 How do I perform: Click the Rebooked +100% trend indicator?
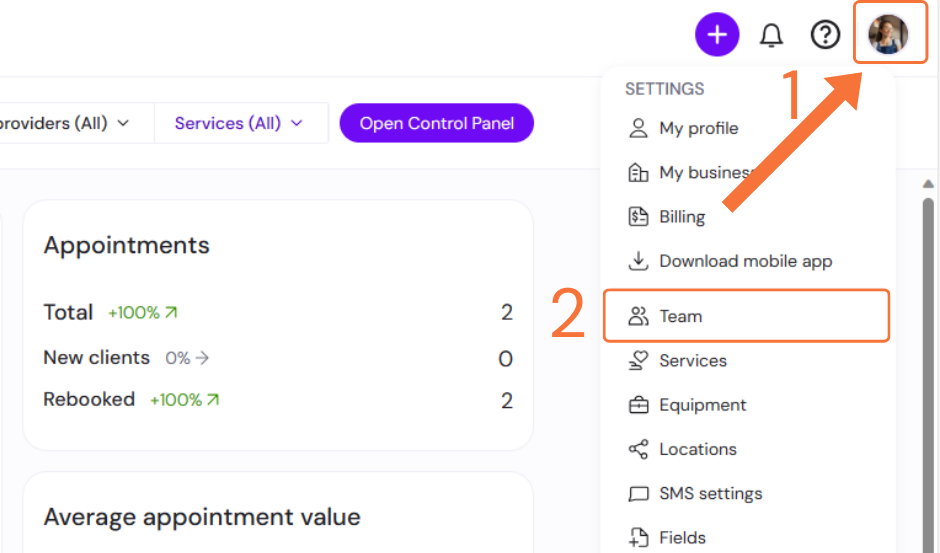[185, 400]
